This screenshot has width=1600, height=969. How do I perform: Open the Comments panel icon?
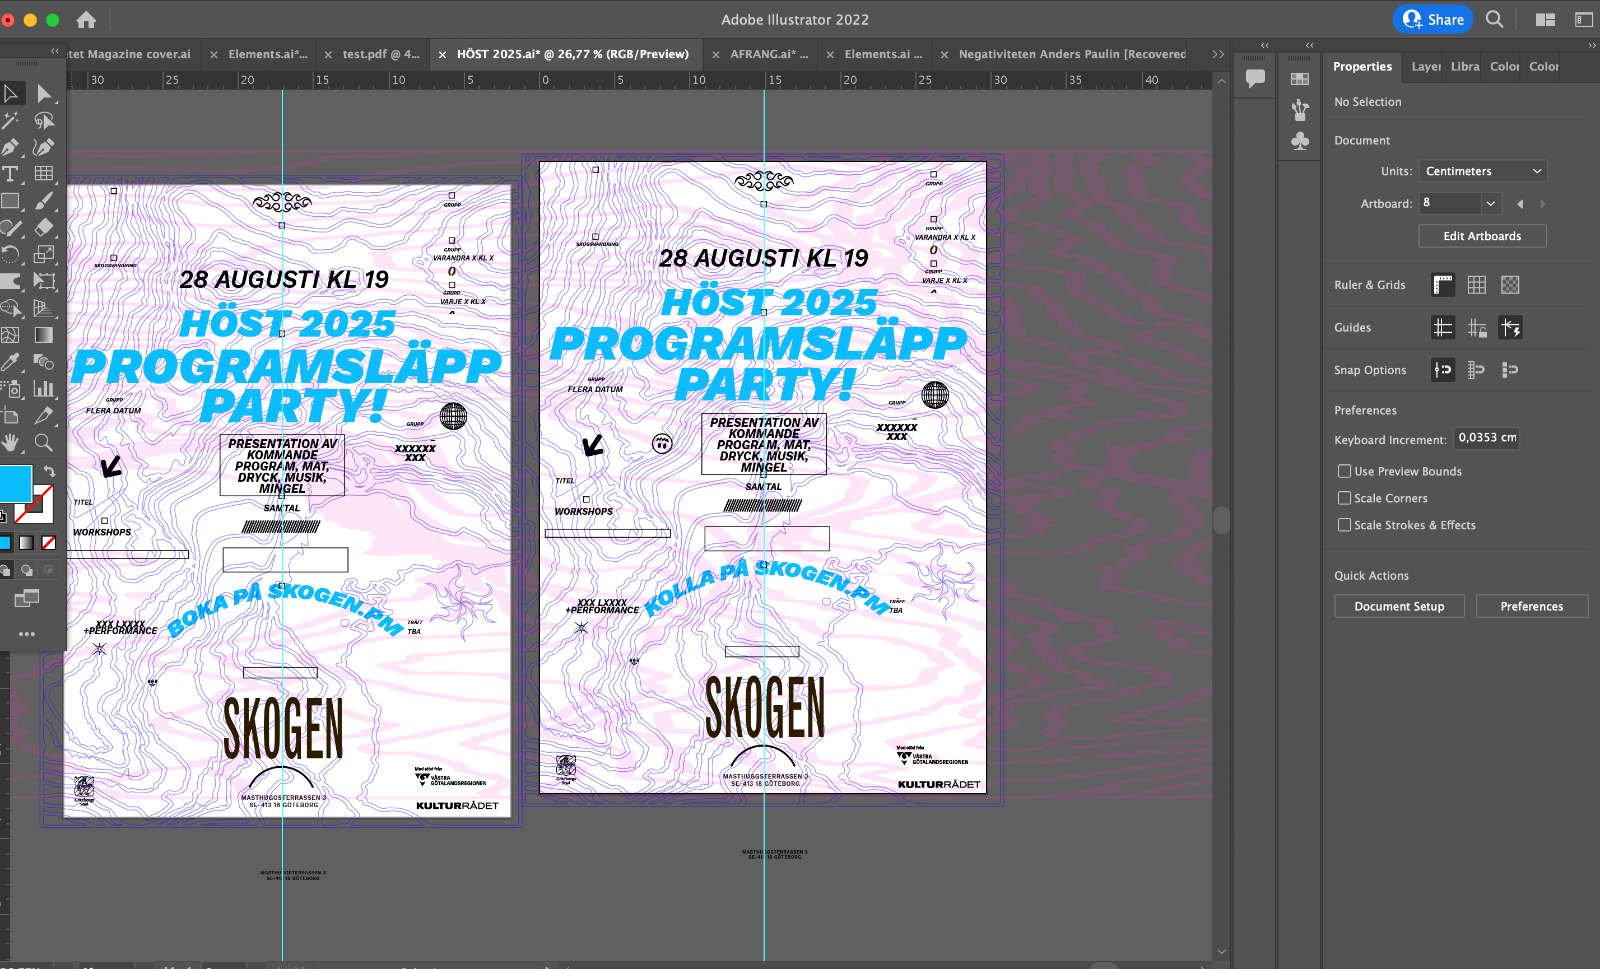pyautogui.click(x=1256, y=78)
